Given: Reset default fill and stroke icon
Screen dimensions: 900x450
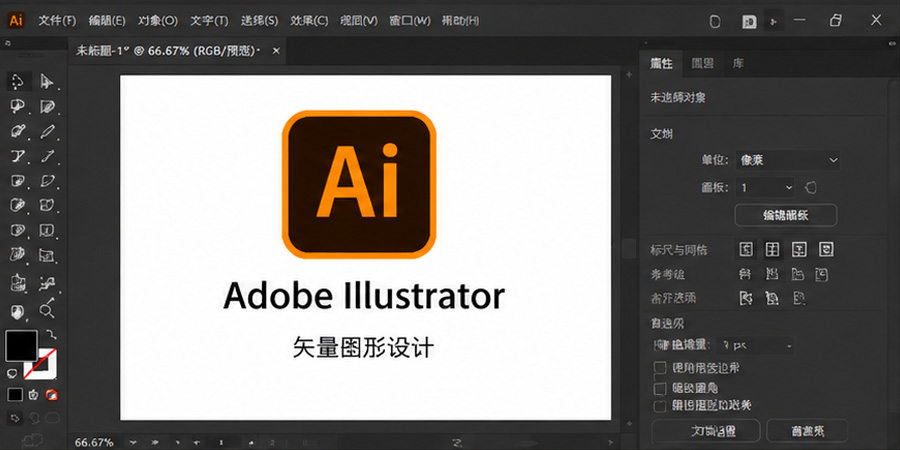Looking at the screenshot, I should coord(11,374).
